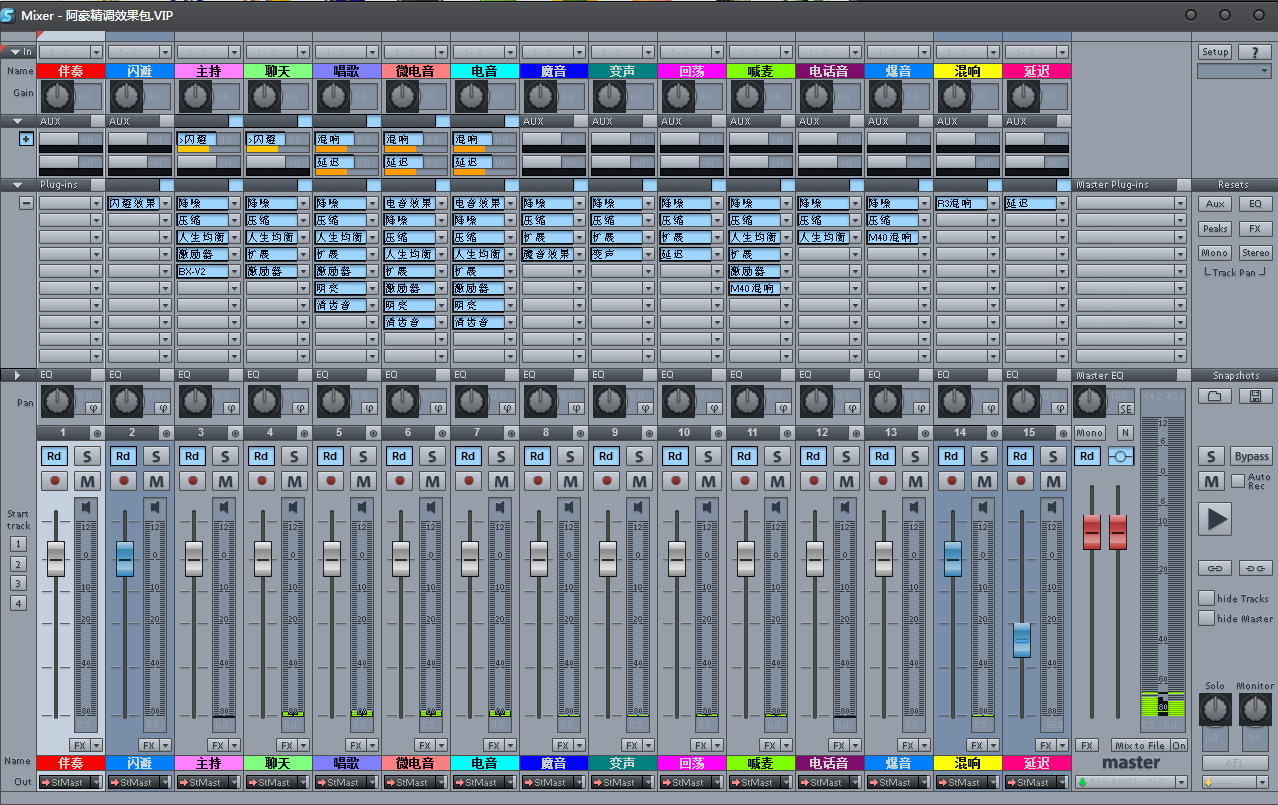This screenshot has height=805, width=1278.
Task: Invert phase on track 8 魔音
Action: point(576,408)
